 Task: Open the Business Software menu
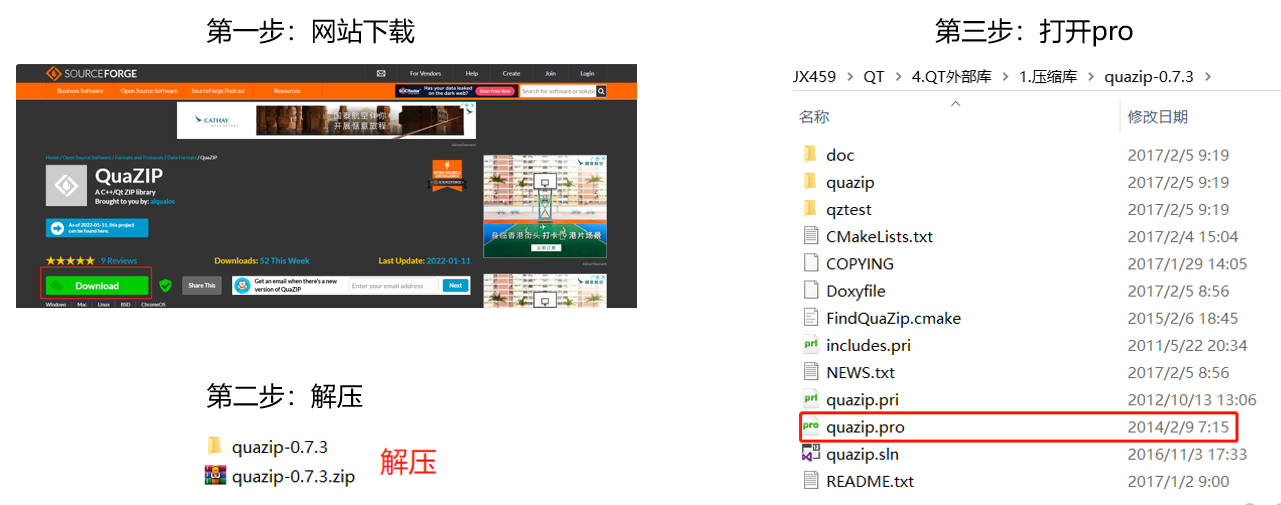point(80,91)
